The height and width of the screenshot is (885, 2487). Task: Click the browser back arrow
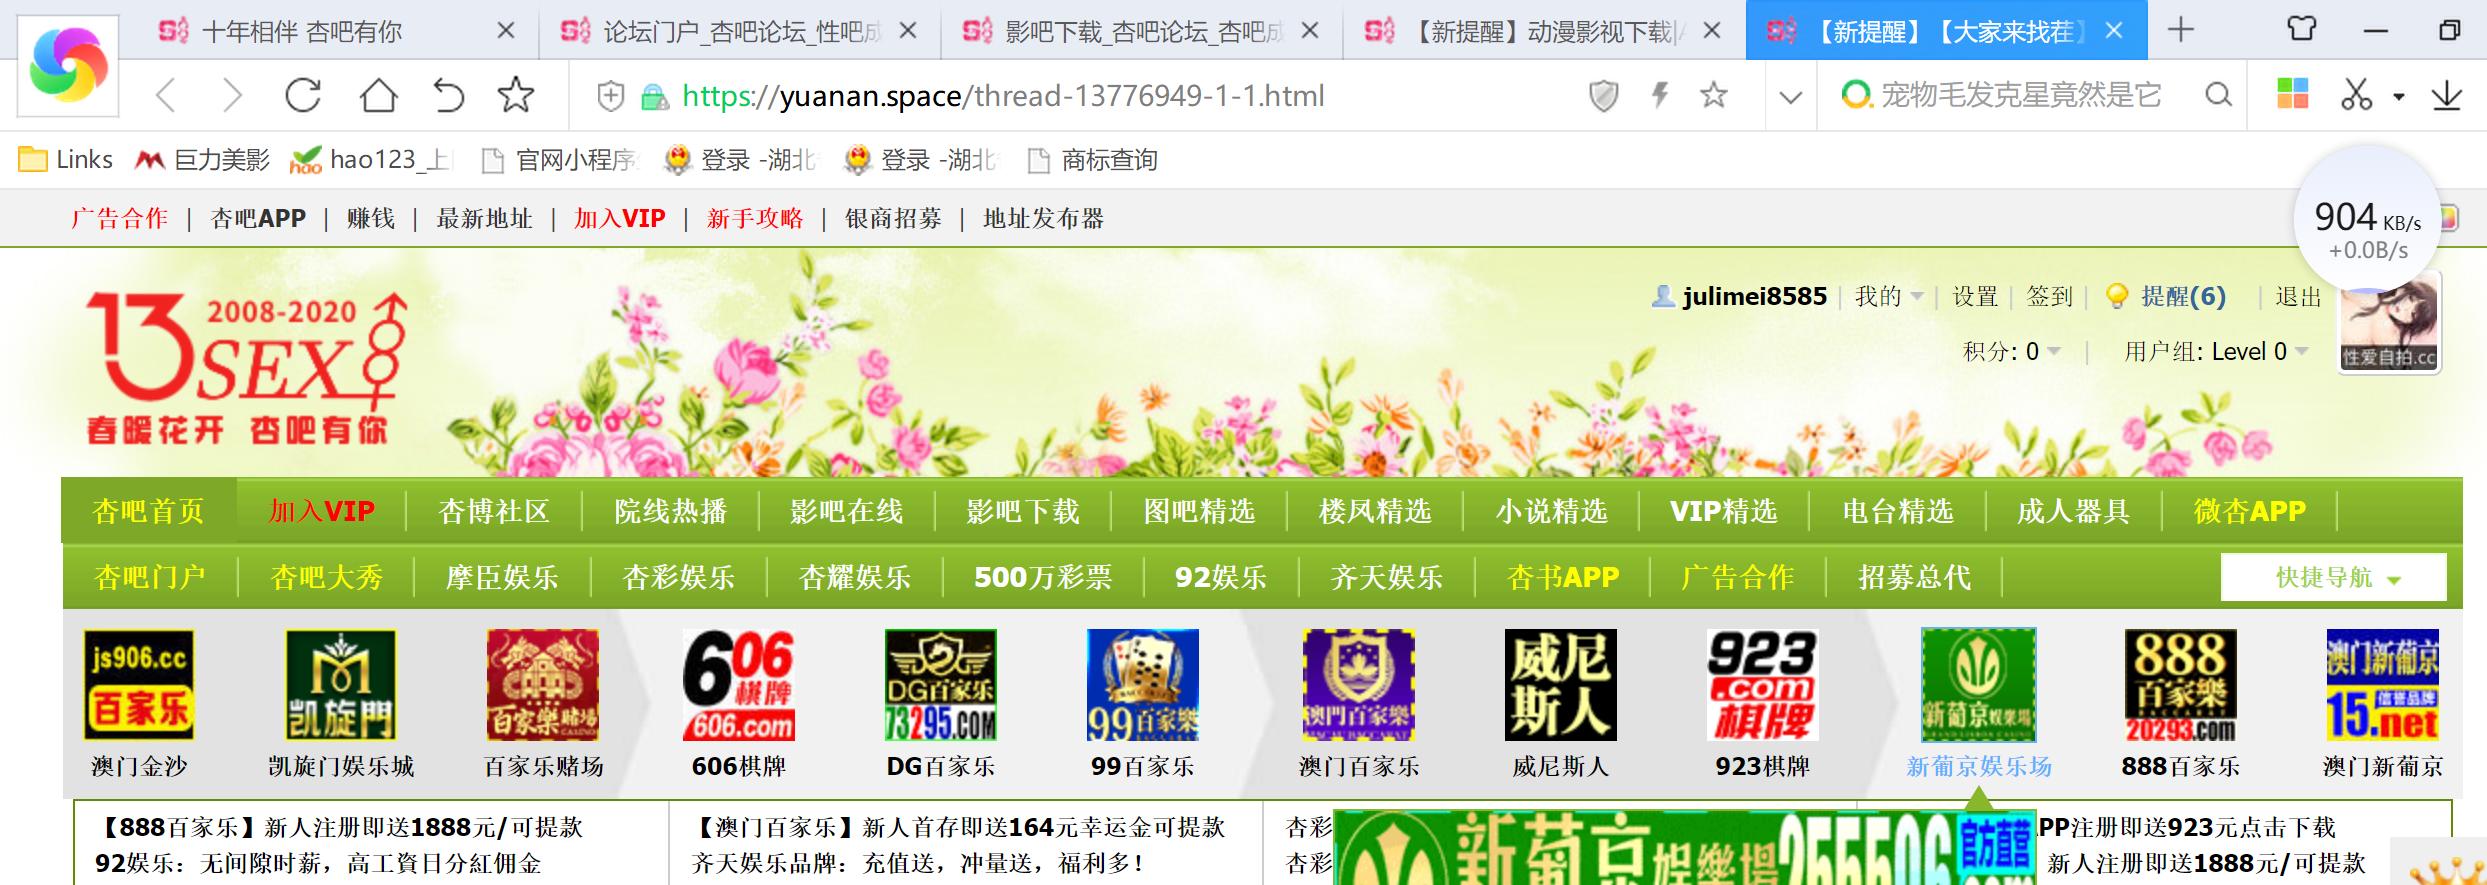coord(166,96)
